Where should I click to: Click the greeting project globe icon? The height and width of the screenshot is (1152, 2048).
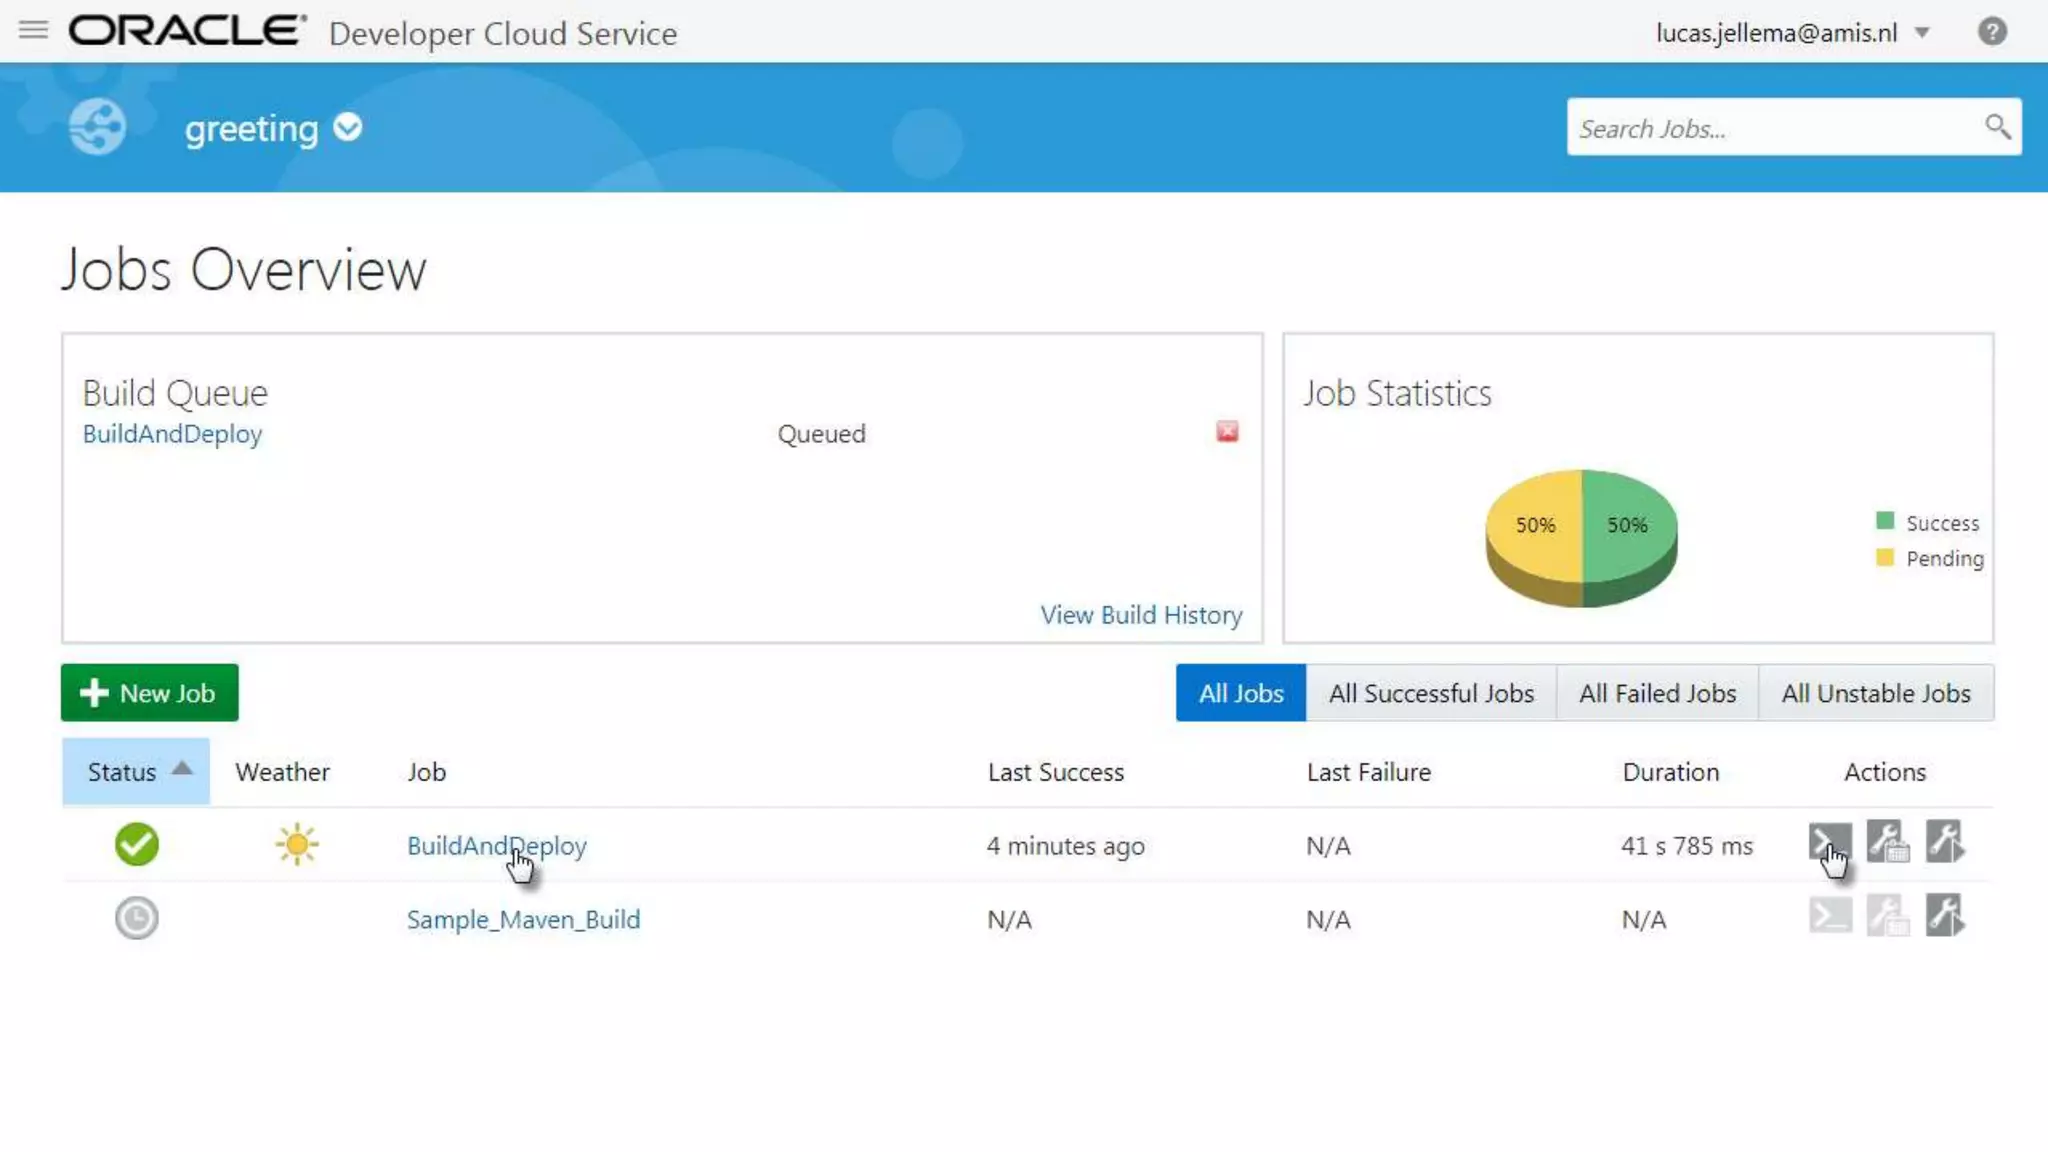[x=97, y=127]
